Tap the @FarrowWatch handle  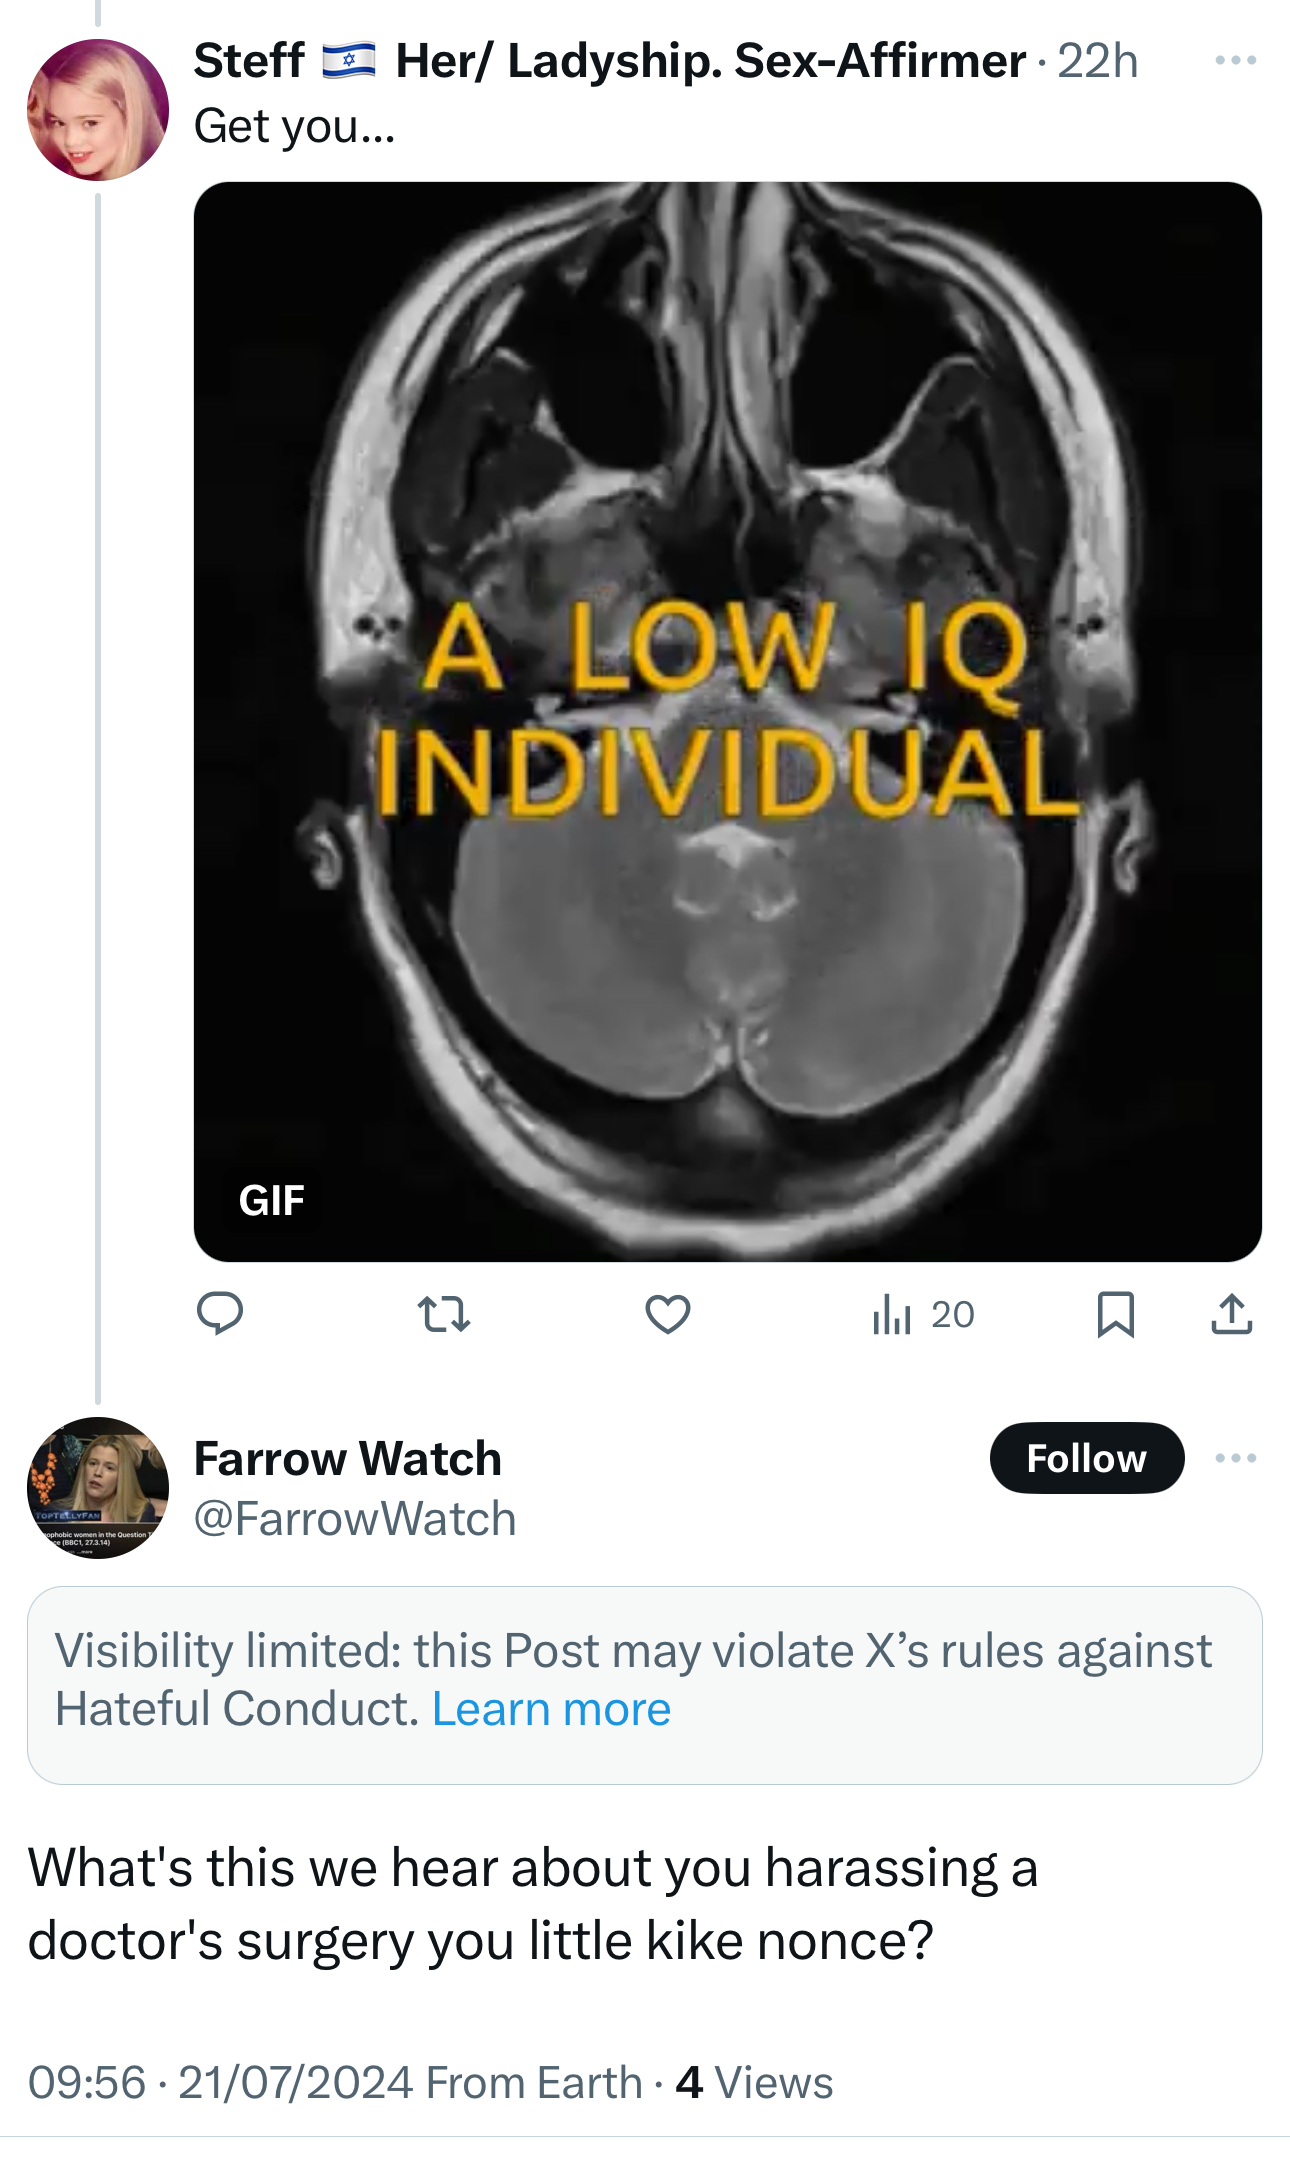(355, 1519)
